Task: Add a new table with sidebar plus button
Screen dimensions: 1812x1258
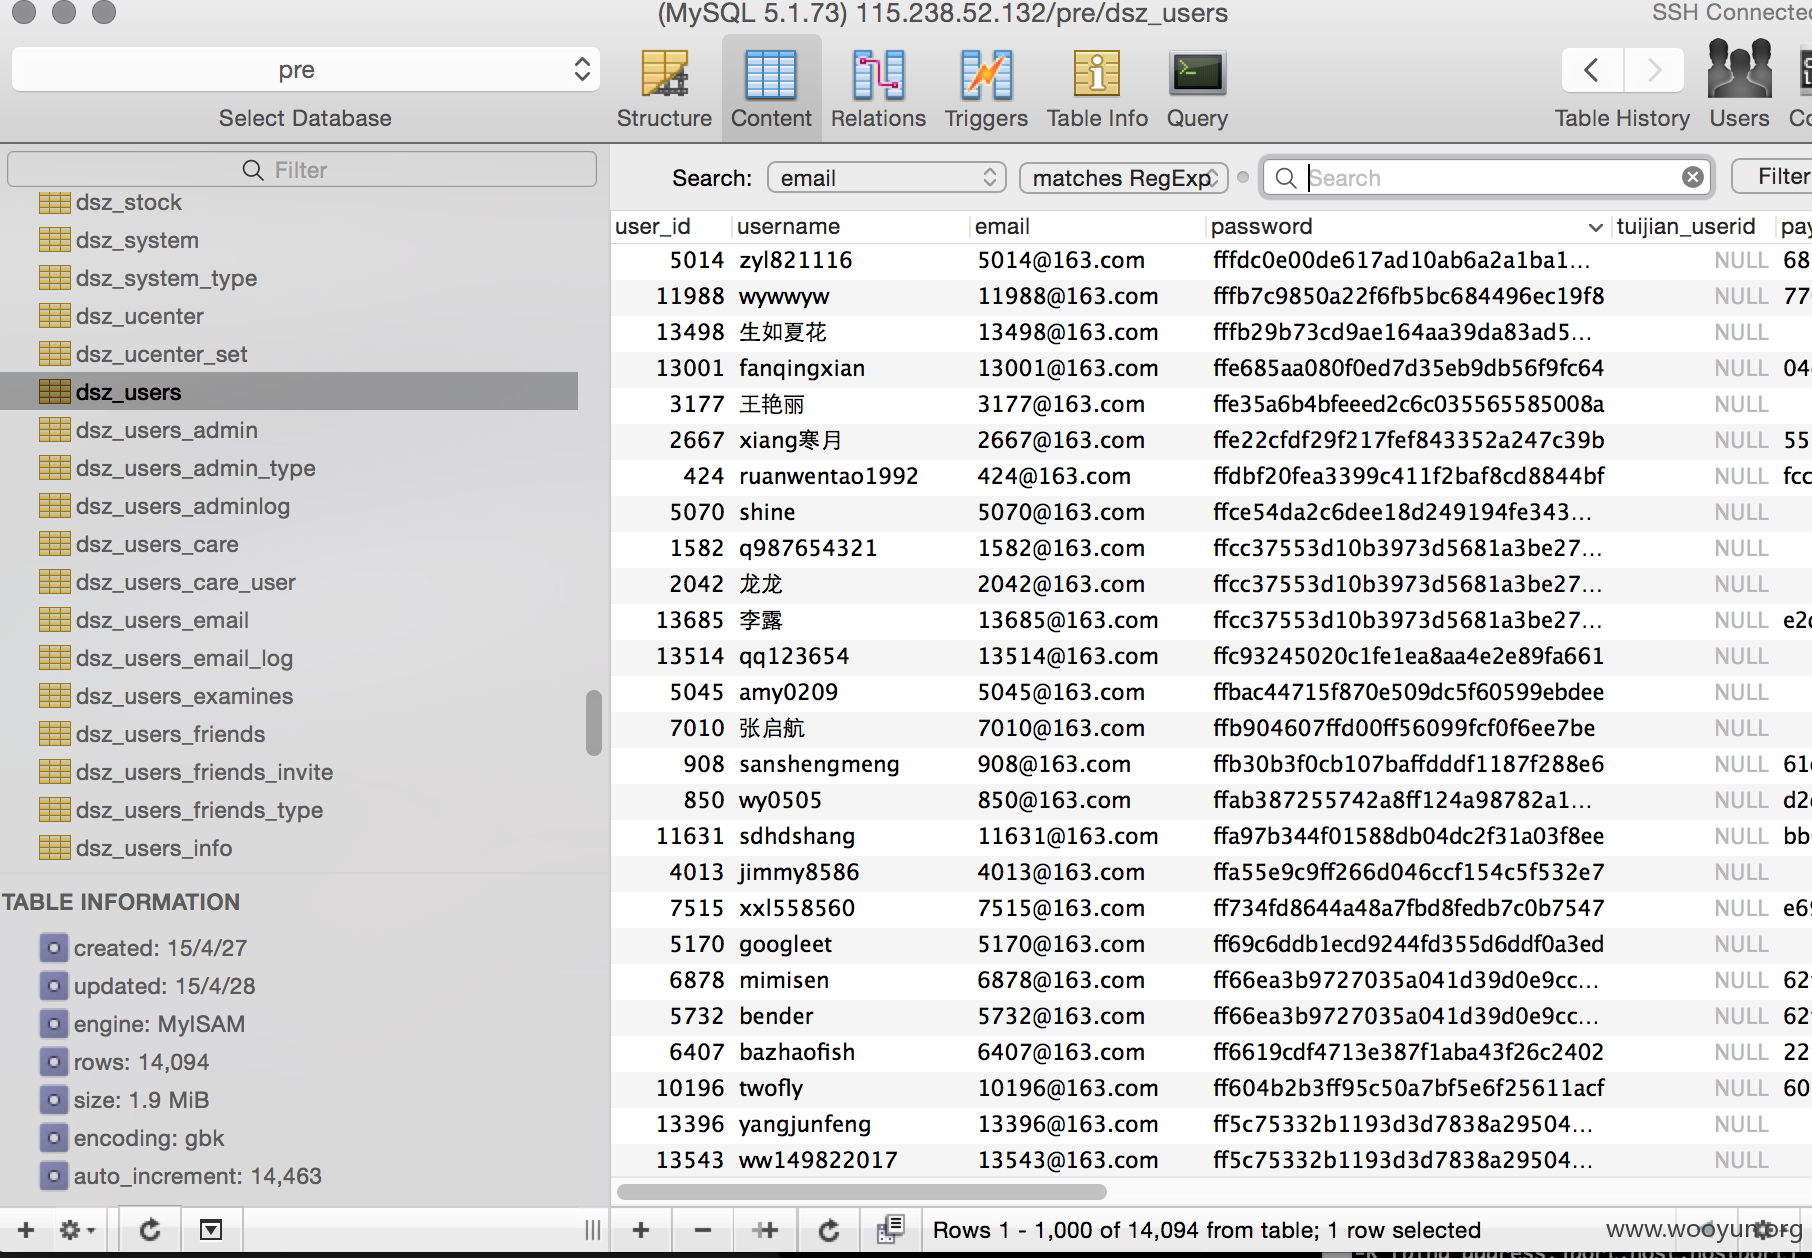Action: (x=27, y=1230)
